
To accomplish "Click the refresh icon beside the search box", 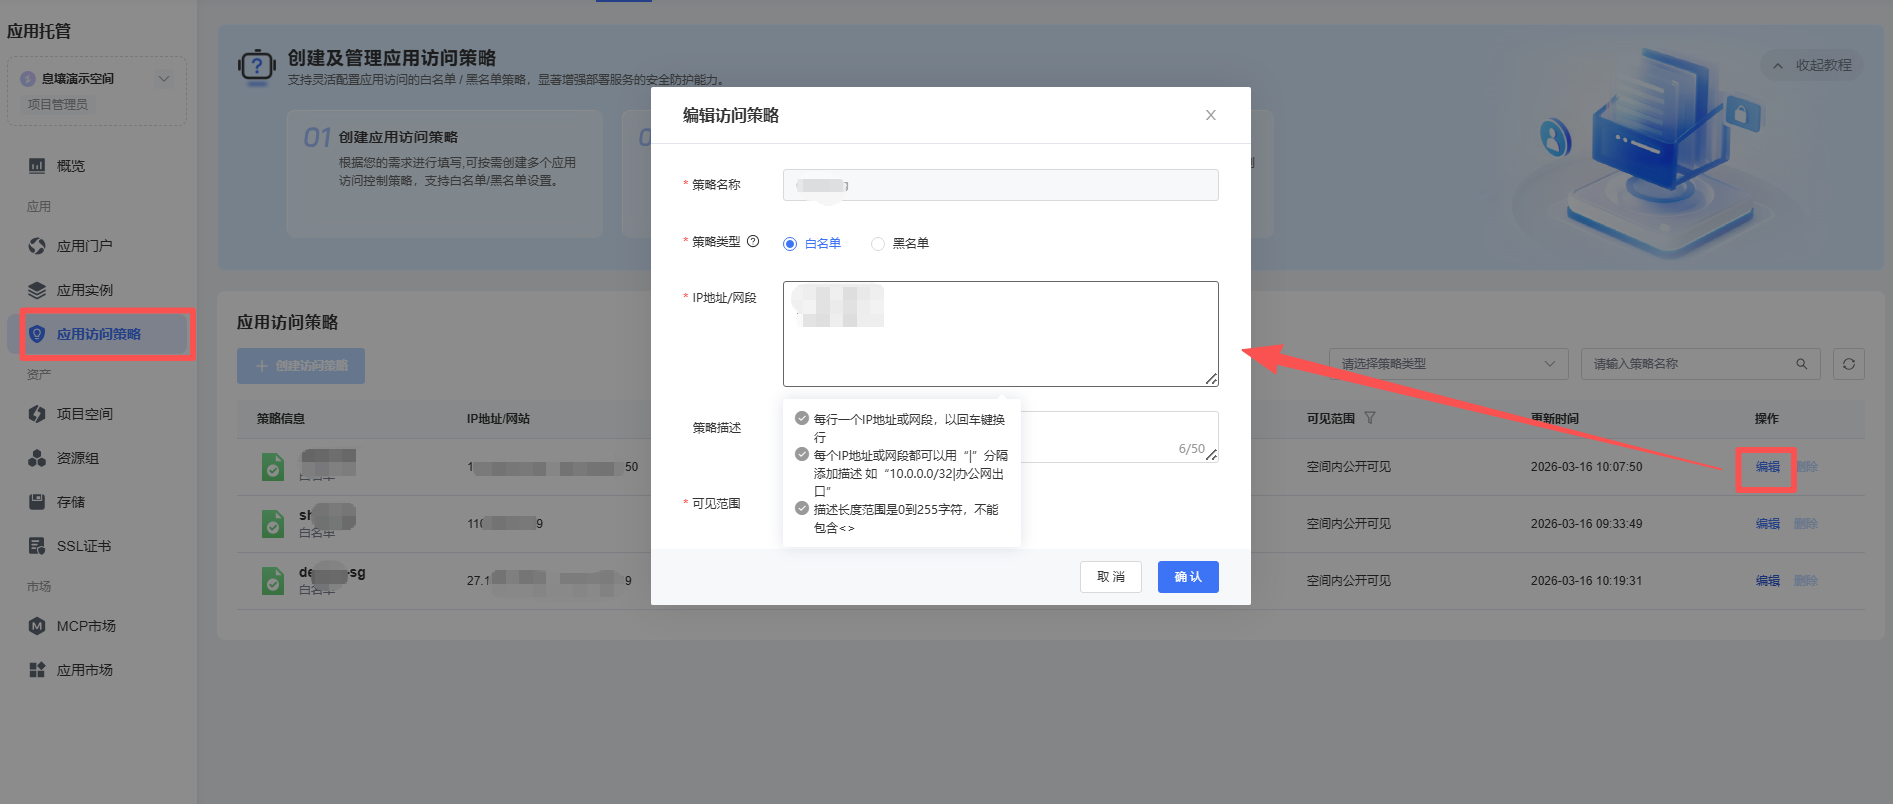I will pyautogui.click(x=1848, y=364).
